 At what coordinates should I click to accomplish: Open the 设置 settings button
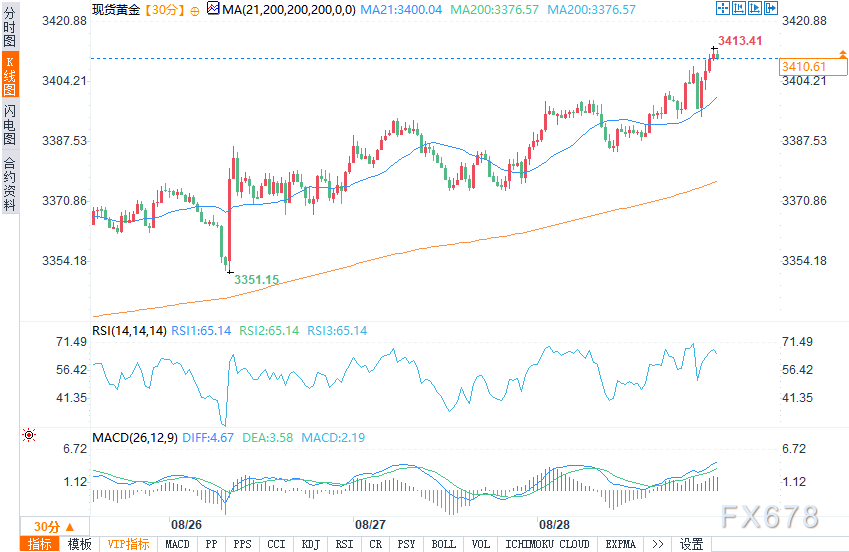coord(692,544)
